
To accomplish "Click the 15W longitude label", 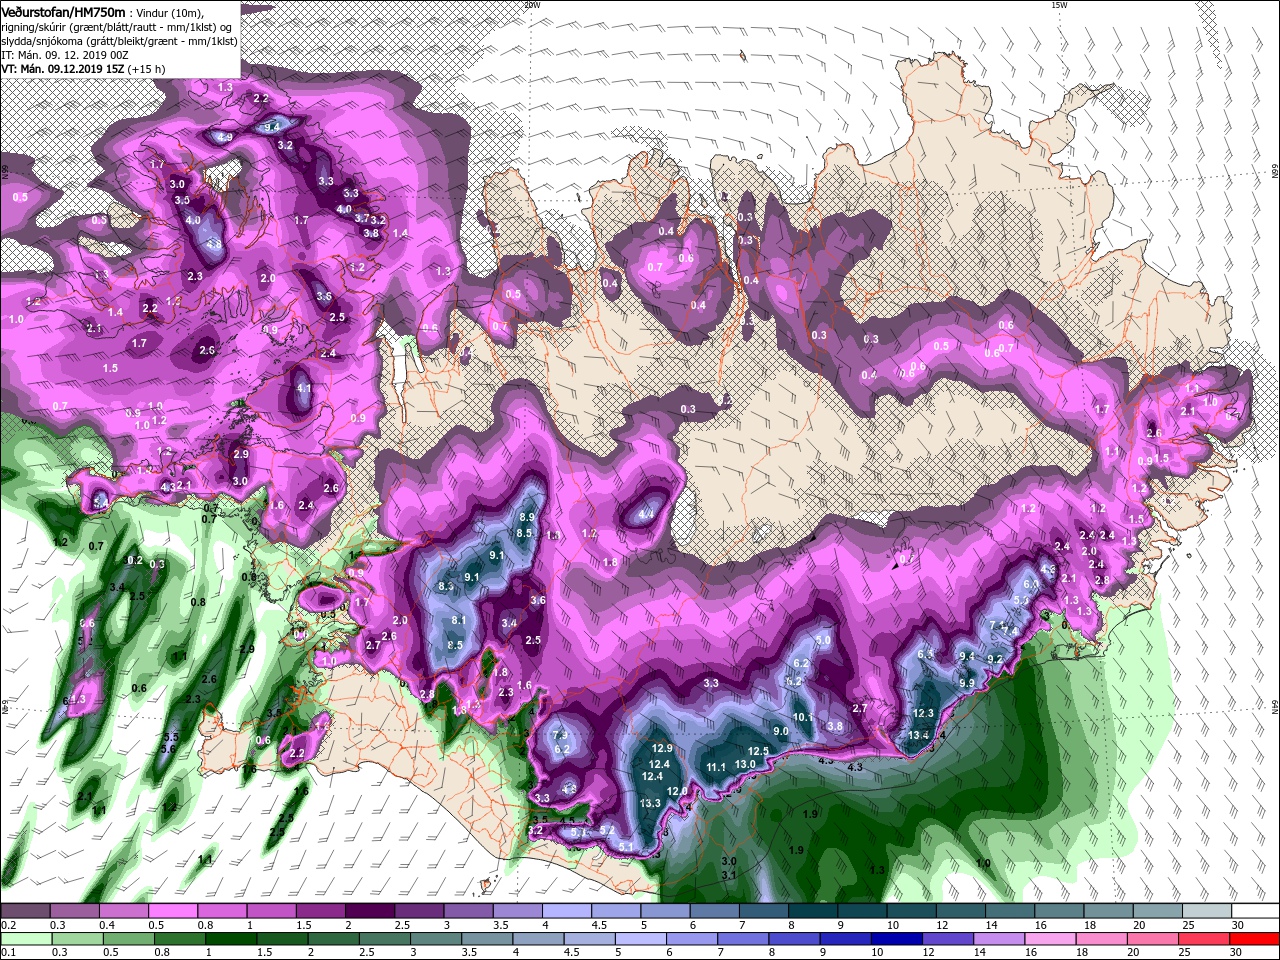I will coord(1059,5).
